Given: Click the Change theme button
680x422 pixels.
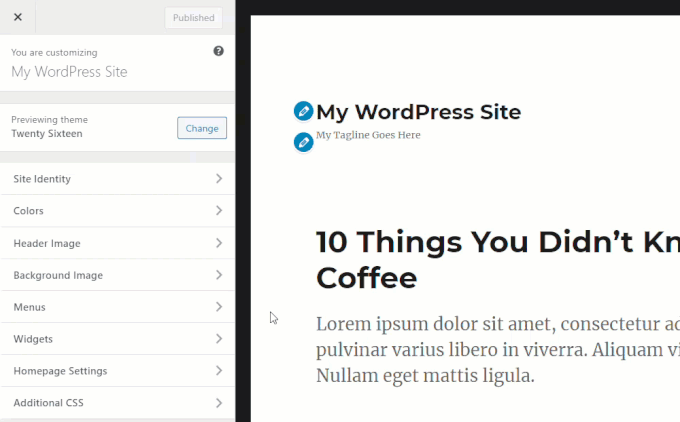Looking at the screenshot, I should 202,128.
